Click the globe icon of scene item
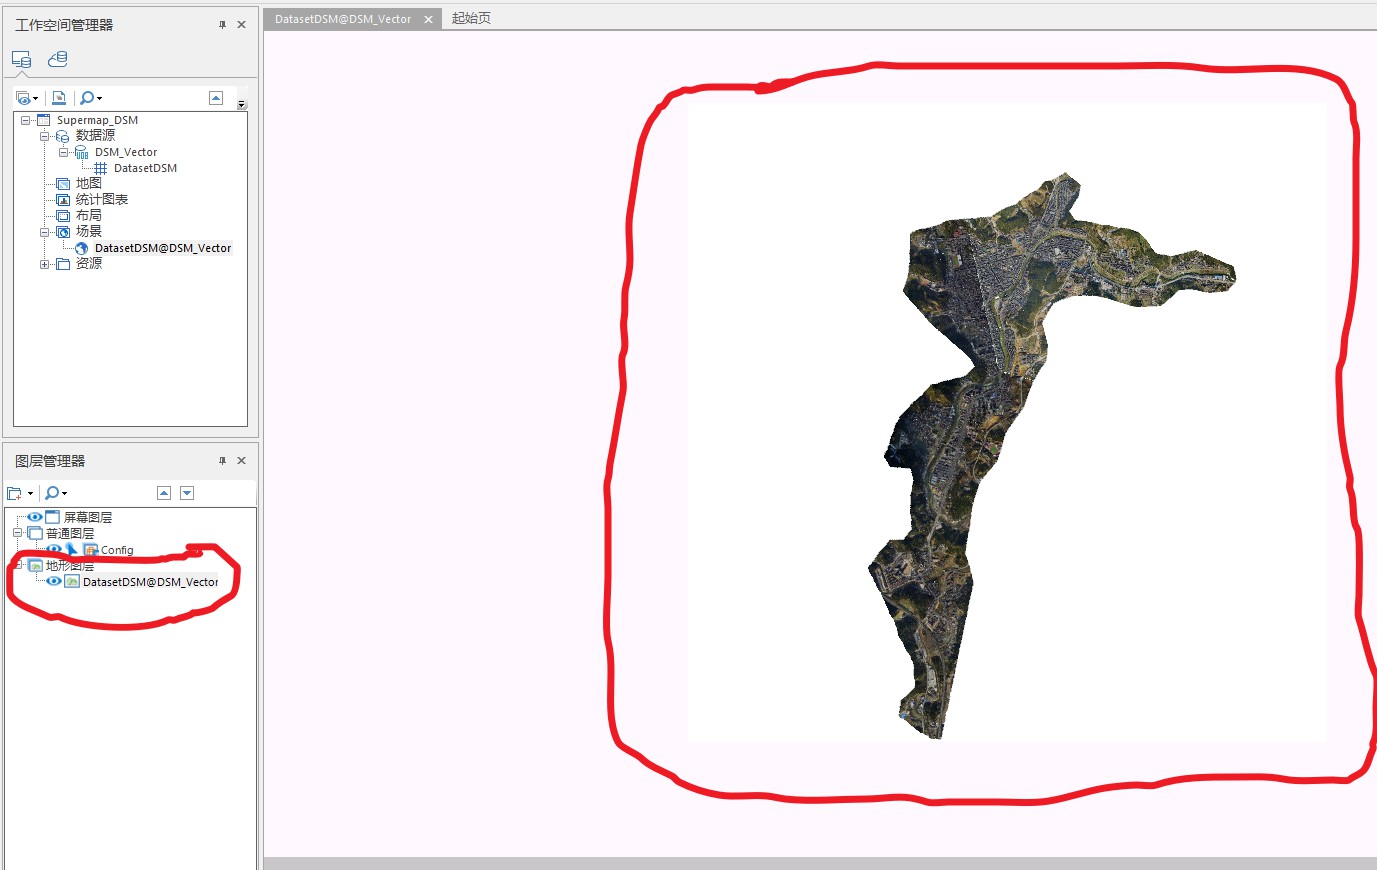Image resolution: width=1377 pixels, height=870 pixels. pos(82,248)
